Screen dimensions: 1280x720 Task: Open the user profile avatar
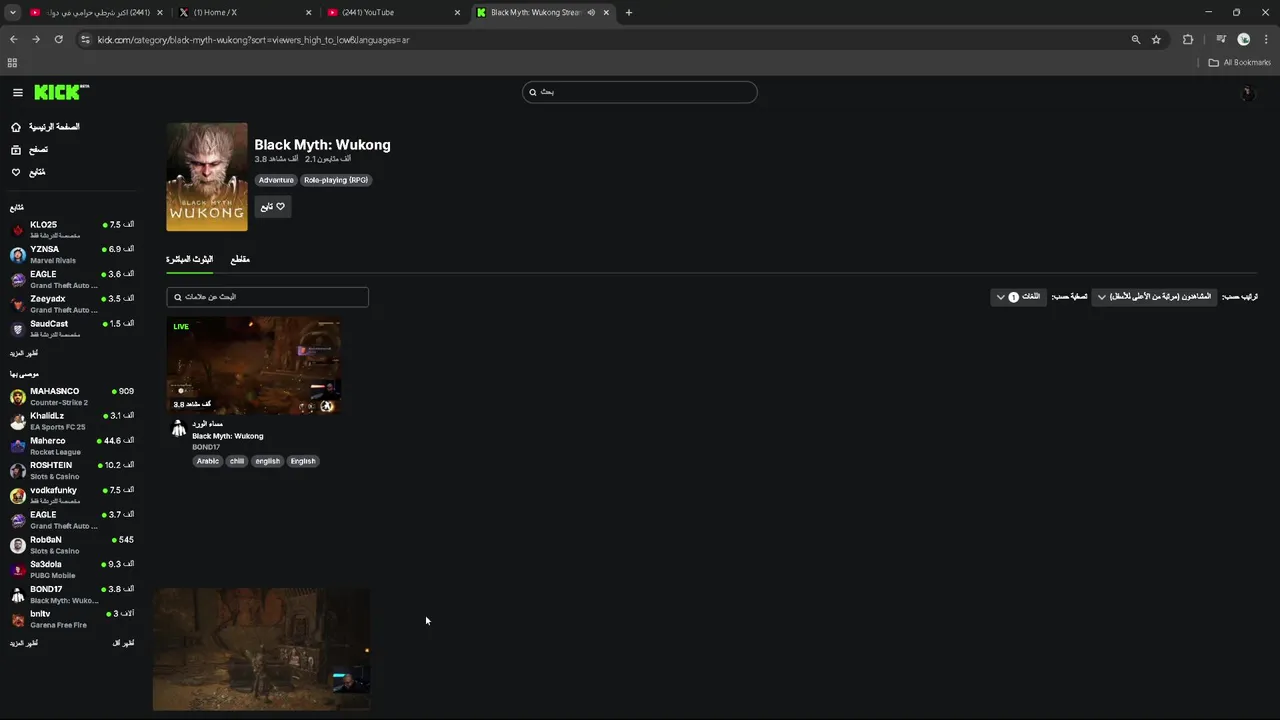click(x=1247, y=93)
